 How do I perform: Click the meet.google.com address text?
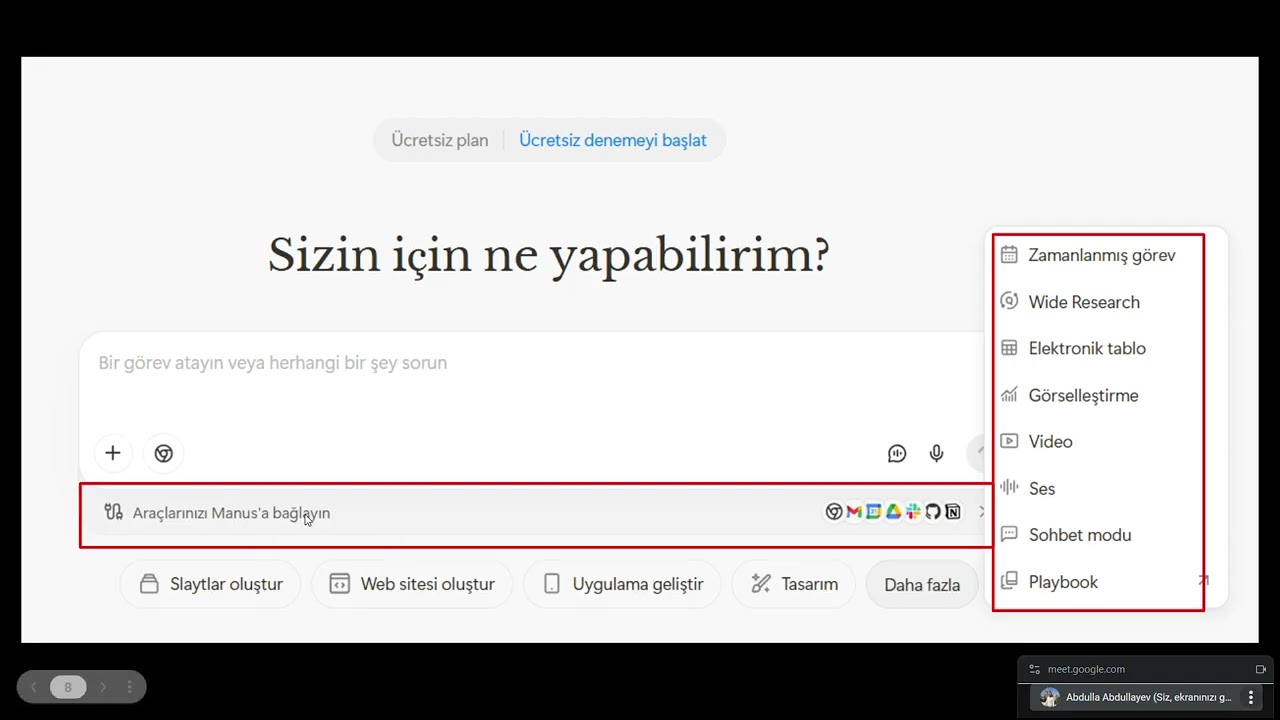coord(1086,669)
